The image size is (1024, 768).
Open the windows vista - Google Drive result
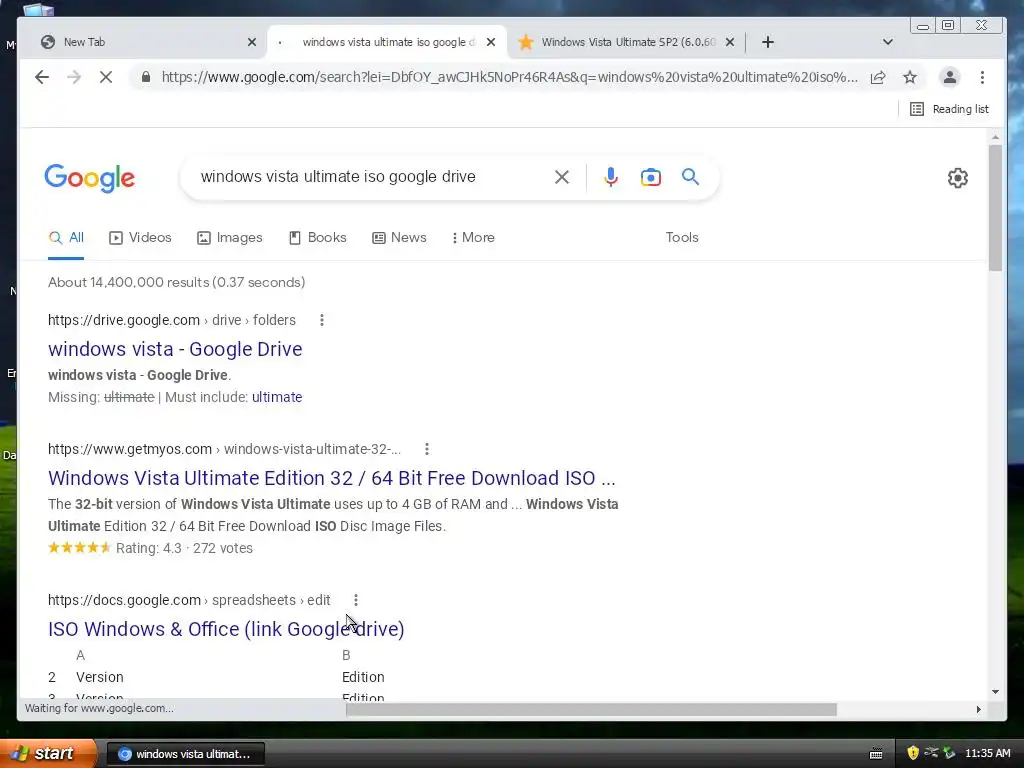click(175, 349)
